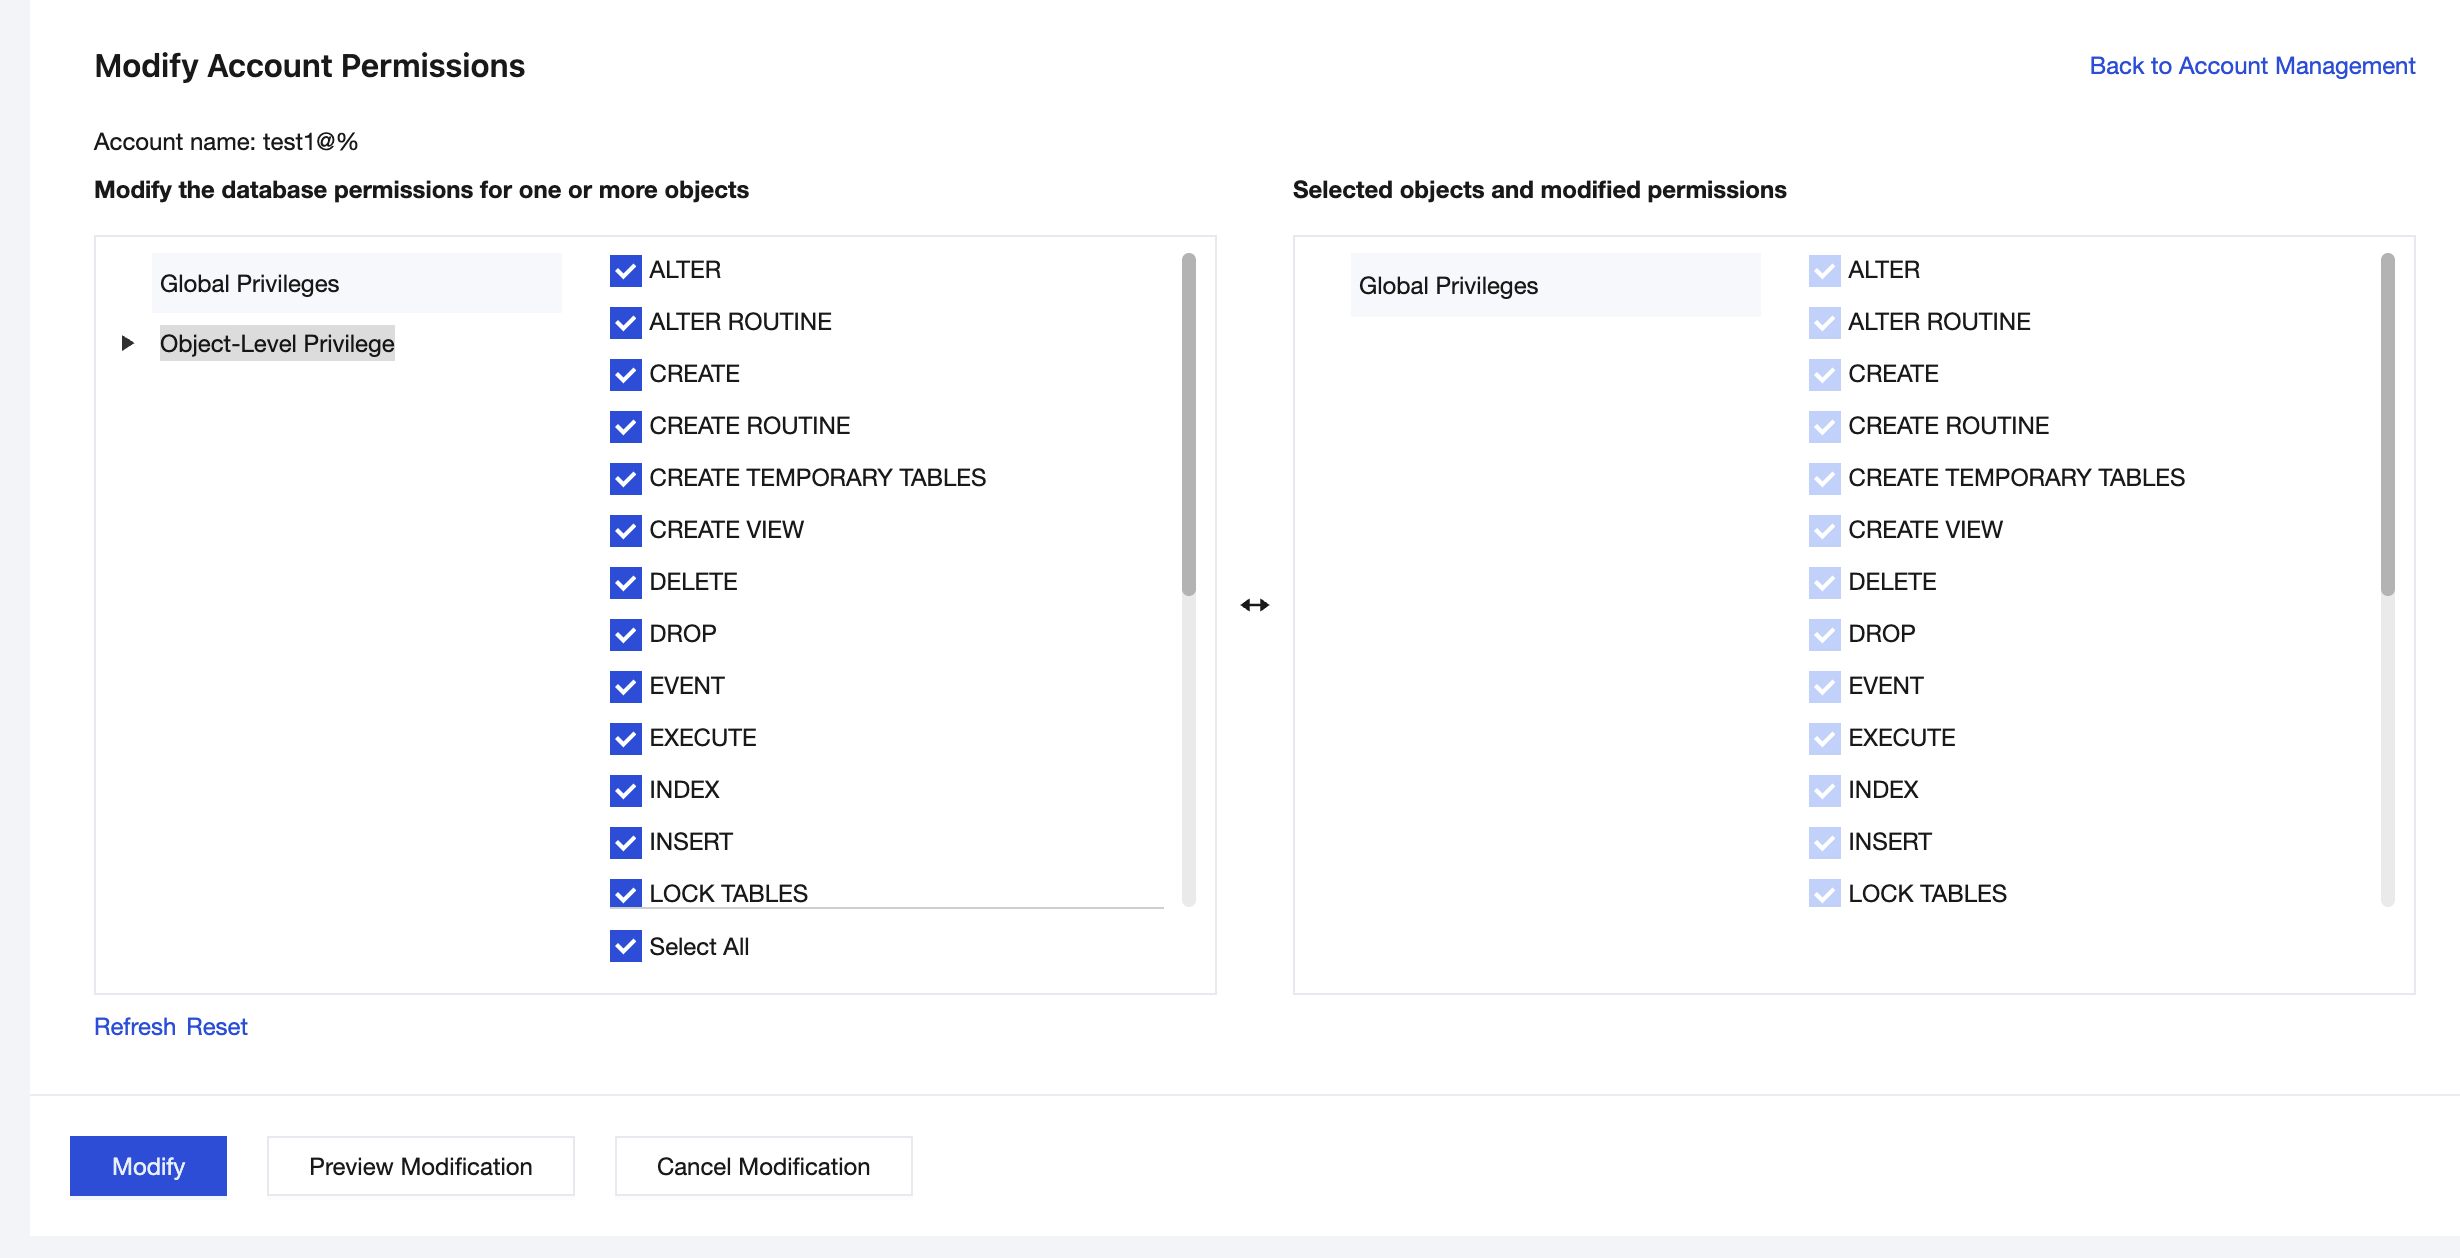Select Global Privileges in the selected objects panel
This screenshot has width=2460, height=1258.
(x=1448, y=286)
